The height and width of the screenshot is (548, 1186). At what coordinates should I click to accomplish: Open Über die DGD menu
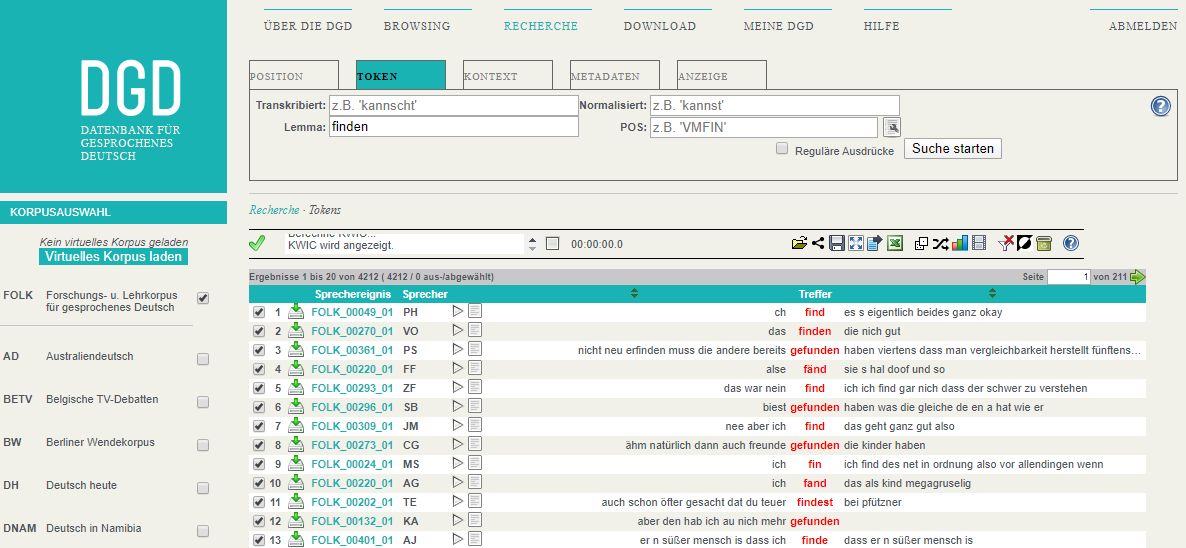pos(308,26)
